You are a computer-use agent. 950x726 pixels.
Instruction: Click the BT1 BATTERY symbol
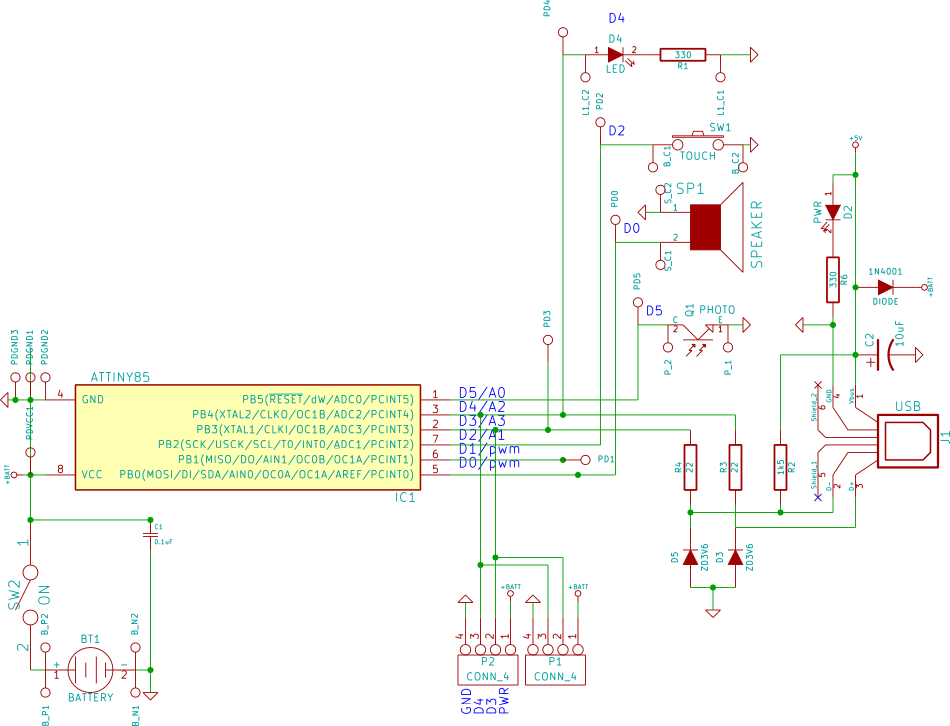click(90, 670)
